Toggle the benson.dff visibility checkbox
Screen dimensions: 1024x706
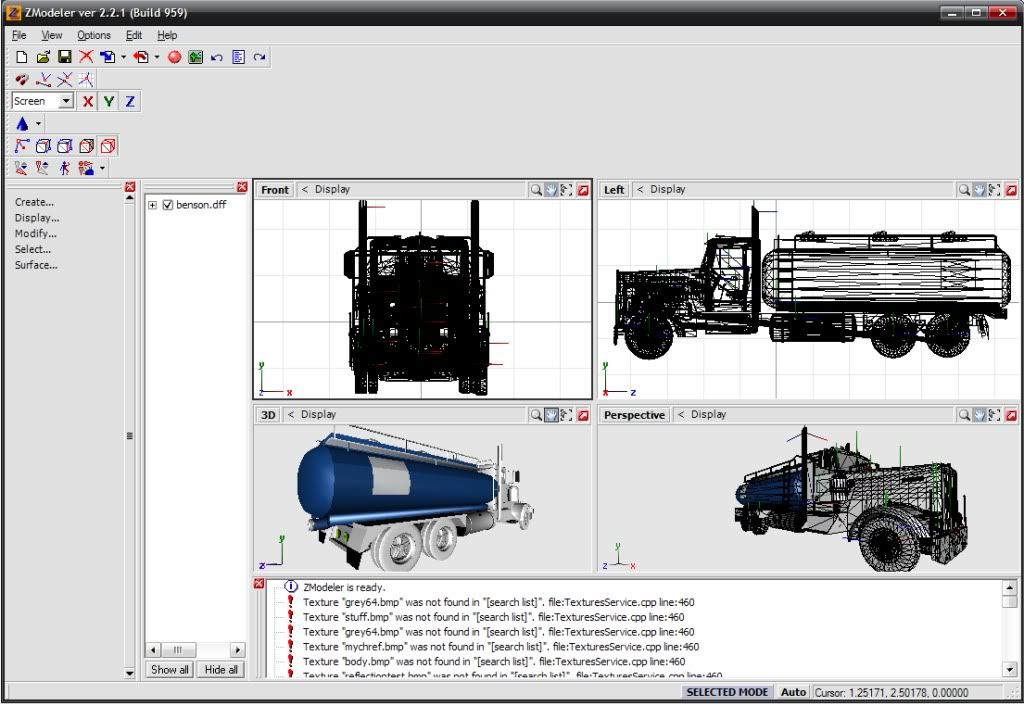tap(168, 205)
